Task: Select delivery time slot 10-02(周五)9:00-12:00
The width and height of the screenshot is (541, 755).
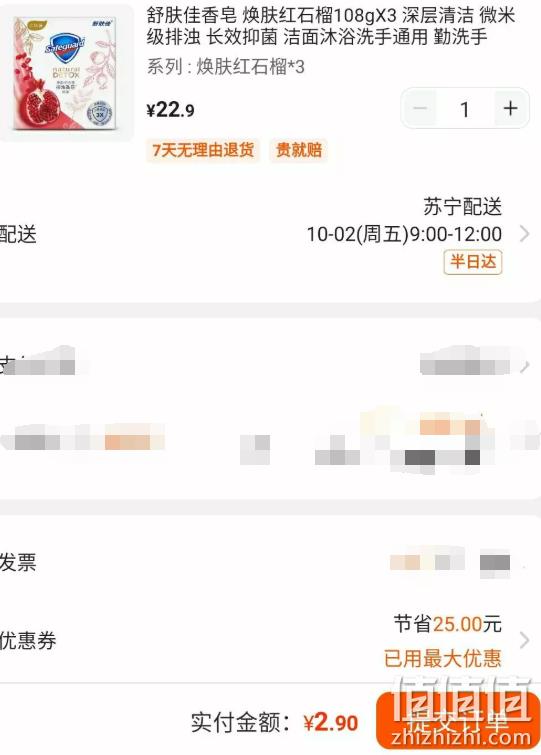Action: tap(404, 234)
